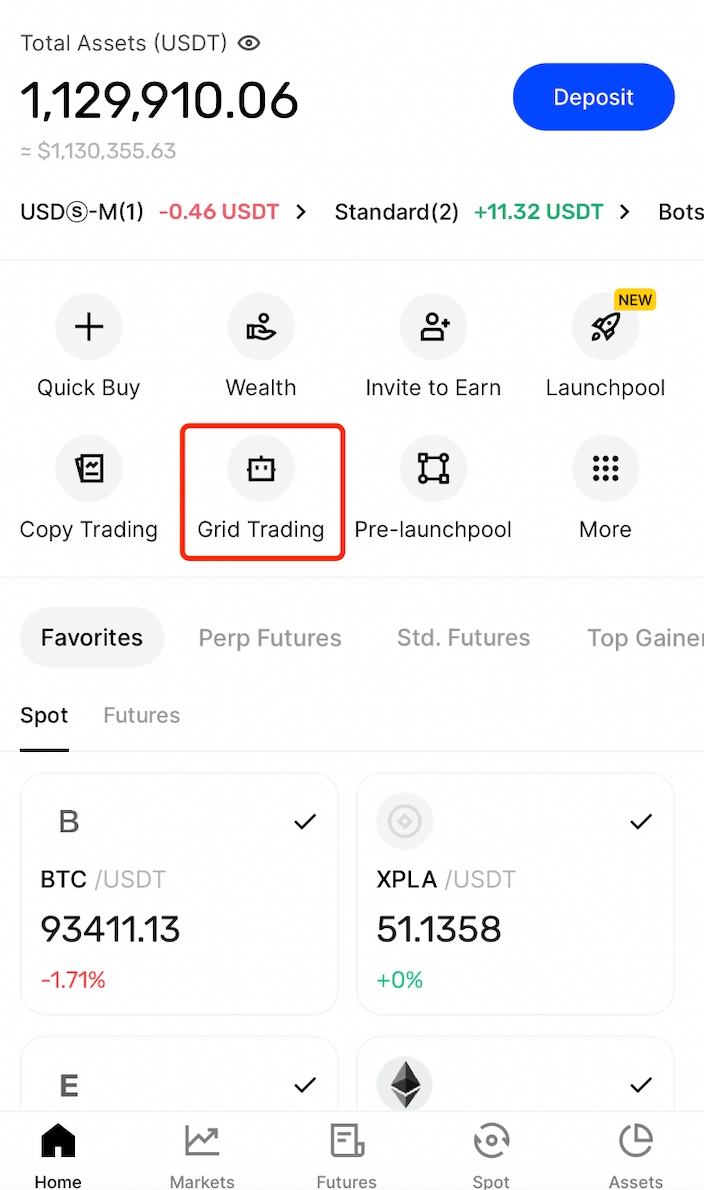The width and height of the screenshot is (704, 1190).
Task: Switch to Perp Futures tab
Action: [x=270, y=638]
